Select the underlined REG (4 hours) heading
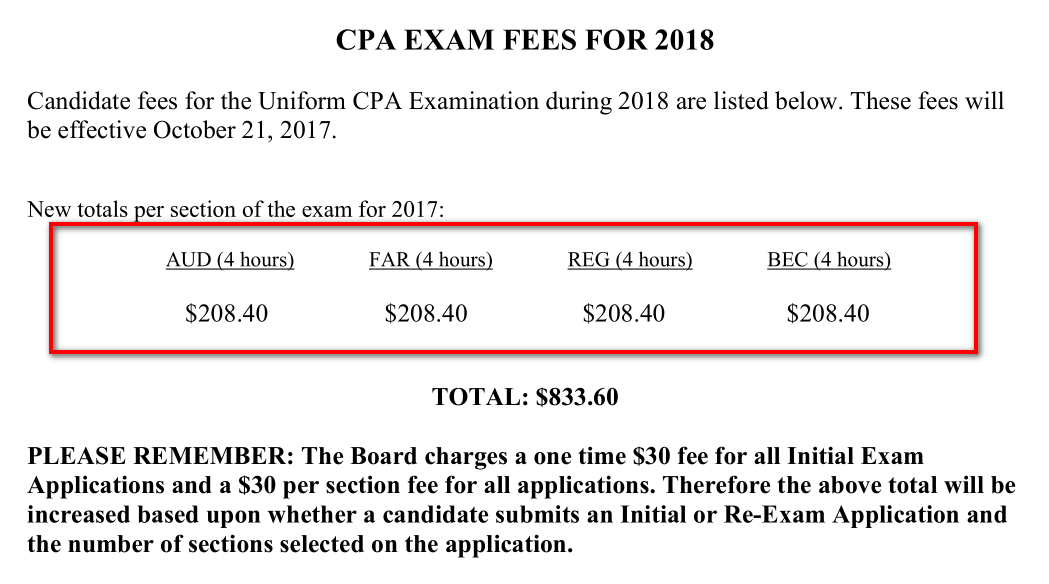This screenshot has width=1049, height=584. pyautogui.click(x=630, y=260)
